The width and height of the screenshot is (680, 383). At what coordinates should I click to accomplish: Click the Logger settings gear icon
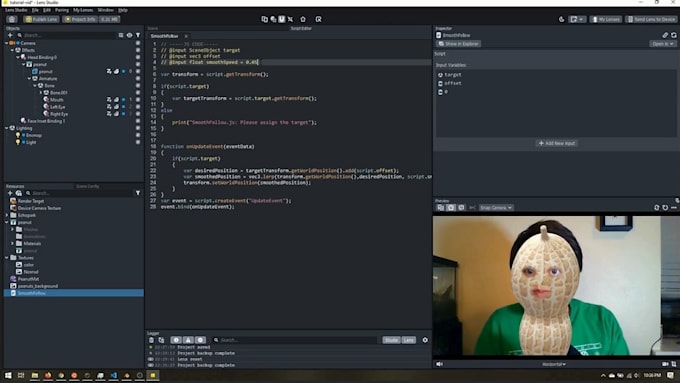[x=425, y=340]
